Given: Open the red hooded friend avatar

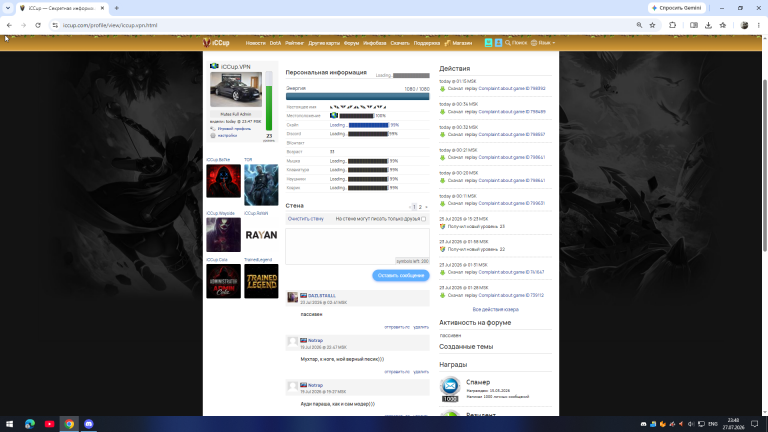Looking at the screenshot, I should coord(223,181).
